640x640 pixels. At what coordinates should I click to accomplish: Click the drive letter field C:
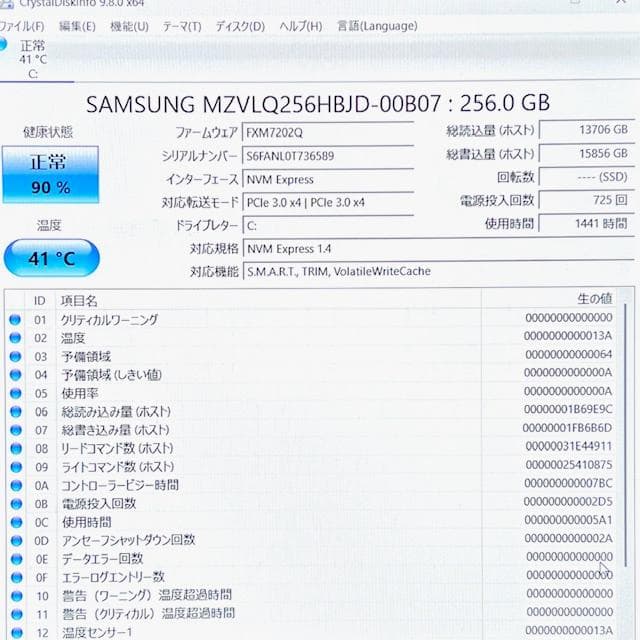pyautogui.click(x=328, y=226)
